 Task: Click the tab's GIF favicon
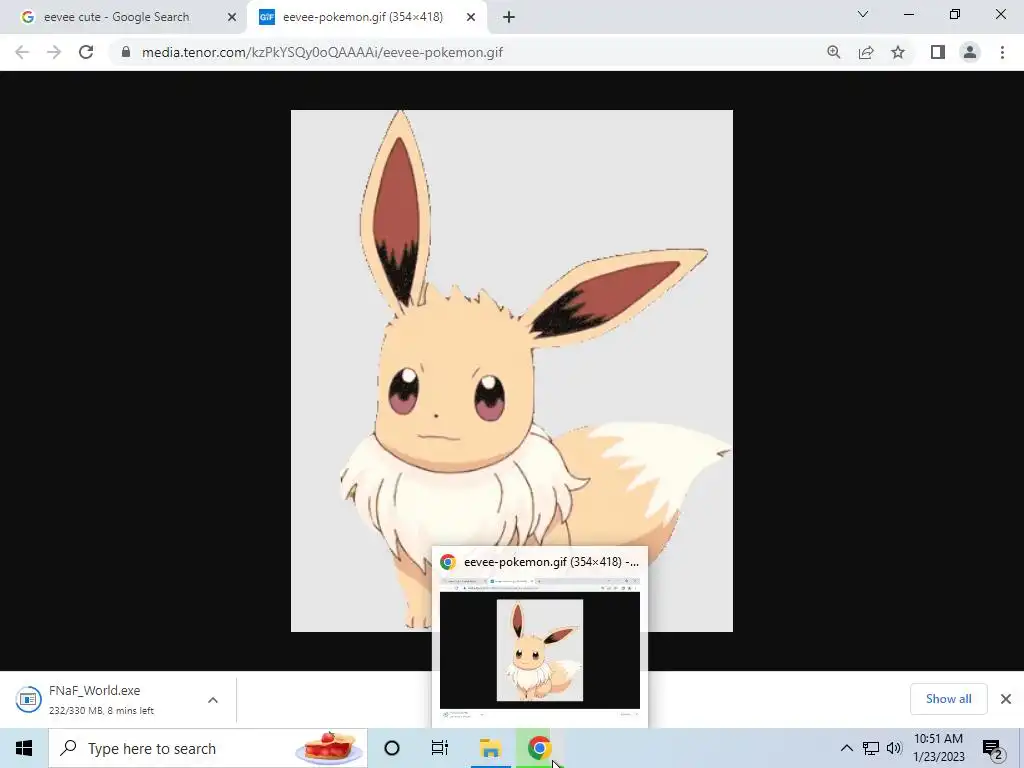pos(266,17)
